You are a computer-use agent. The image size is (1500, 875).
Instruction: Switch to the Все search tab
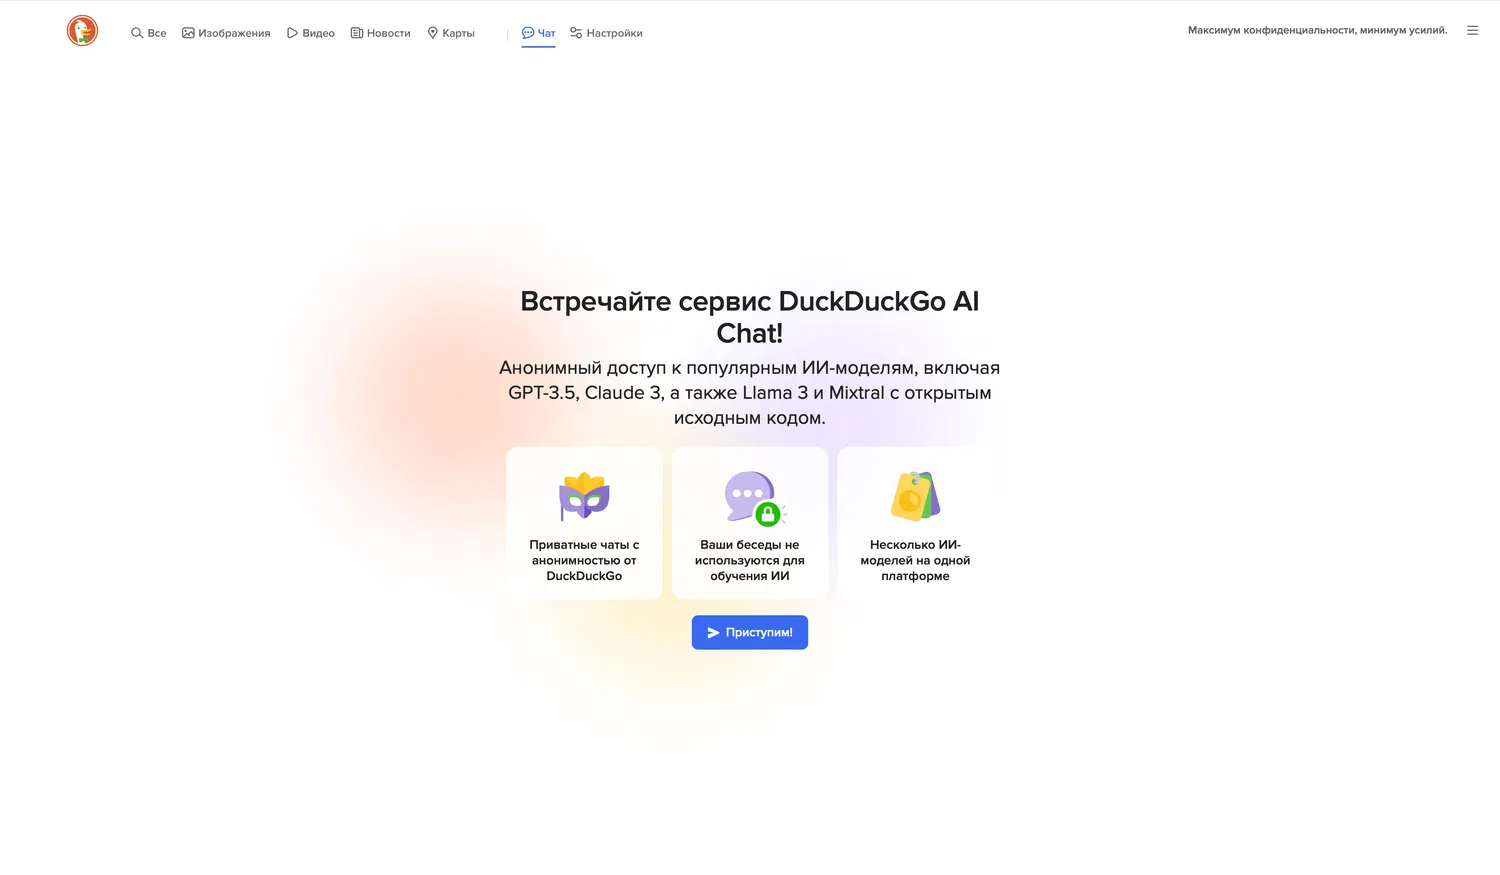pos(148,33)
